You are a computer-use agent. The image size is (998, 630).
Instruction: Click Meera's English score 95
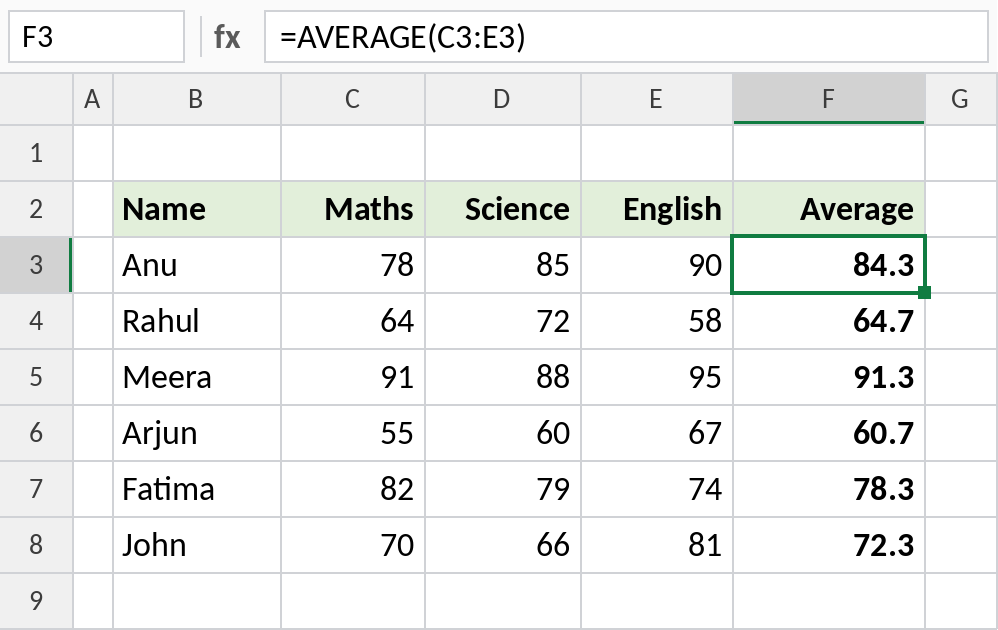tap(657, 377)
